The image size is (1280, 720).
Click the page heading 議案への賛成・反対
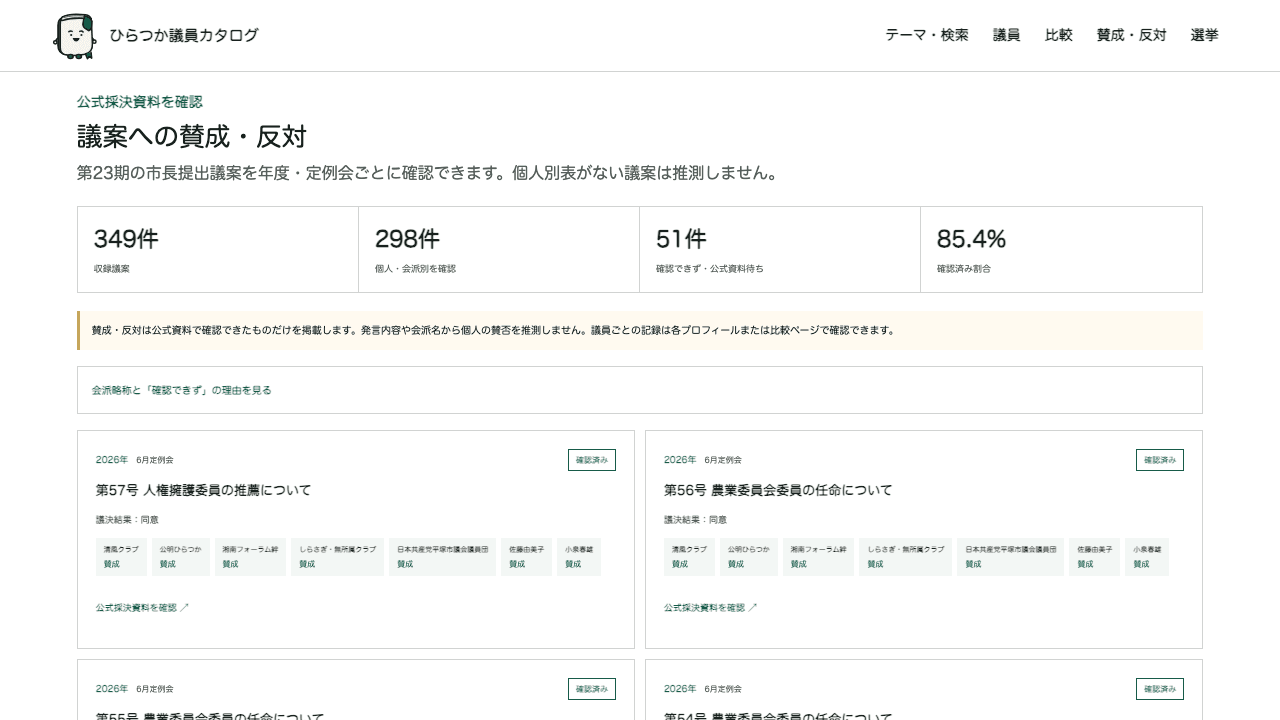pos(192,137)
